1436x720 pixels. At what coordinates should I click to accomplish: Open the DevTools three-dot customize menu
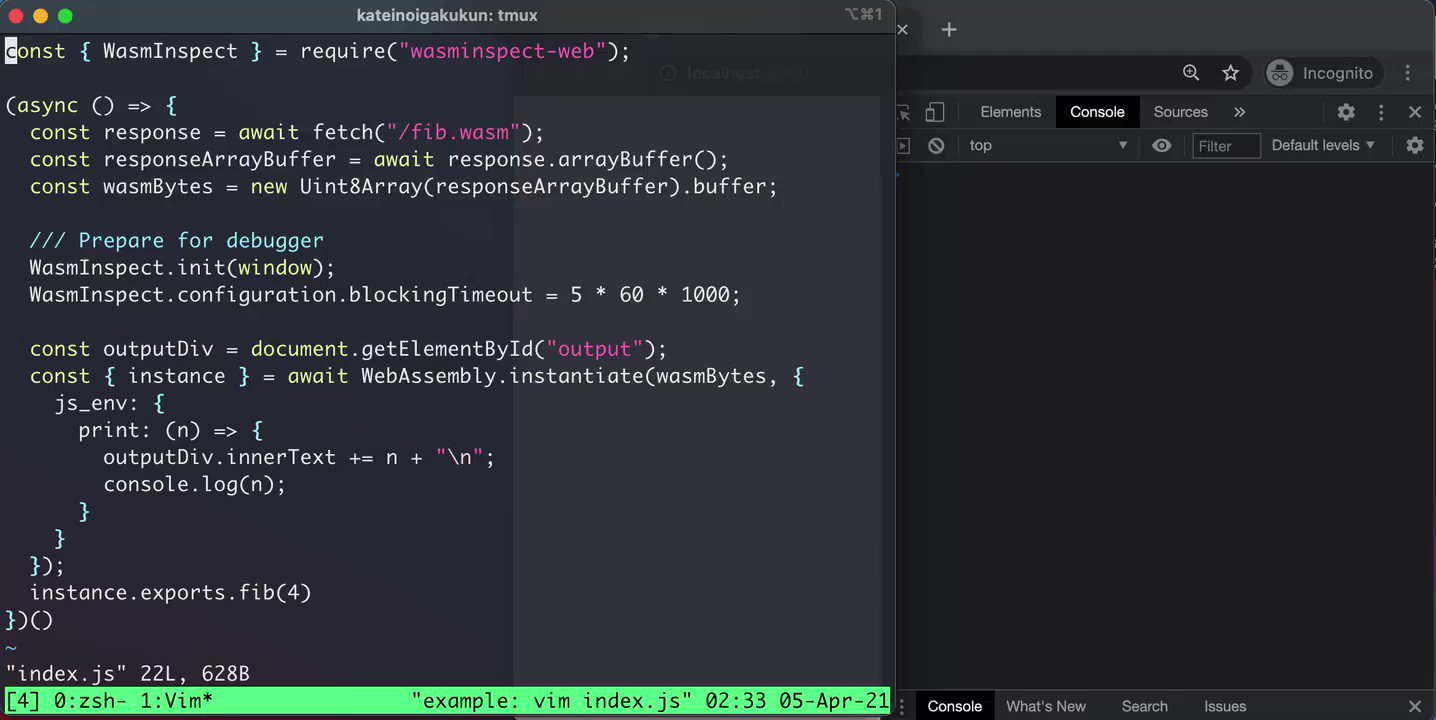[x=1381, y=112]
